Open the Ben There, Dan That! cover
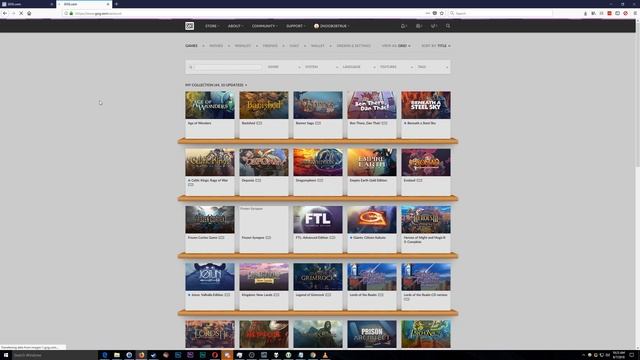Screen dimensions: 640x360 (371, 105)
